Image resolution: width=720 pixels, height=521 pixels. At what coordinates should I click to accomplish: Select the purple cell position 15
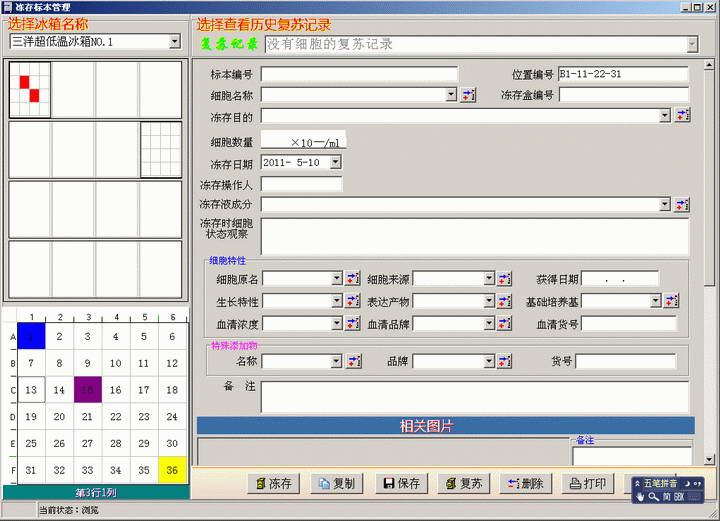88,390
